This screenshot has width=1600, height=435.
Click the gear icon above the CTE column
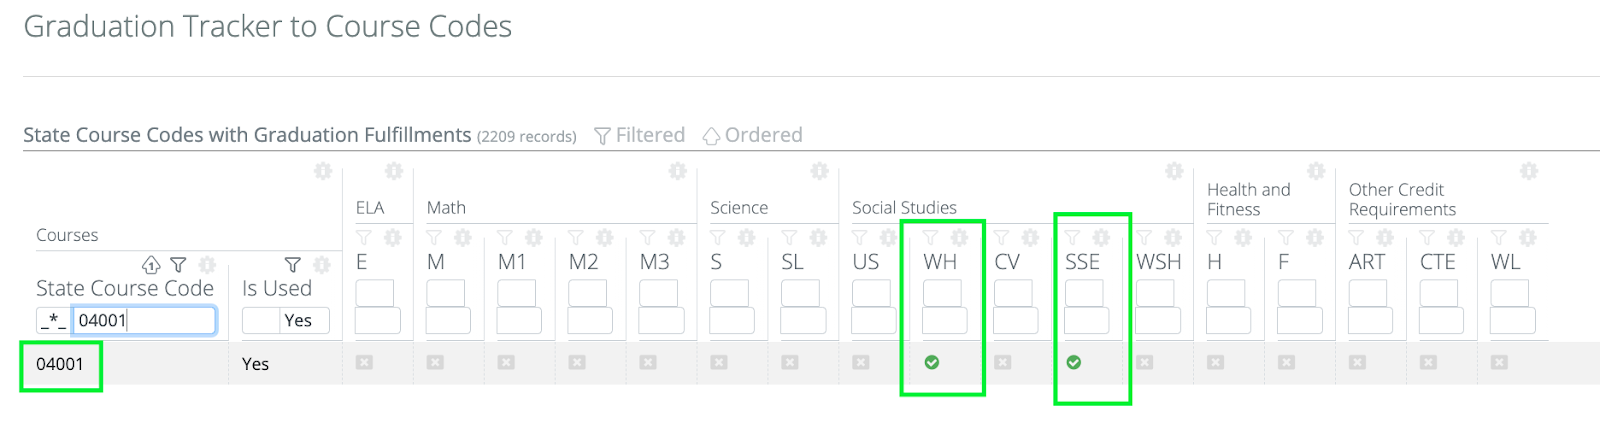(x=1456, y=238)
